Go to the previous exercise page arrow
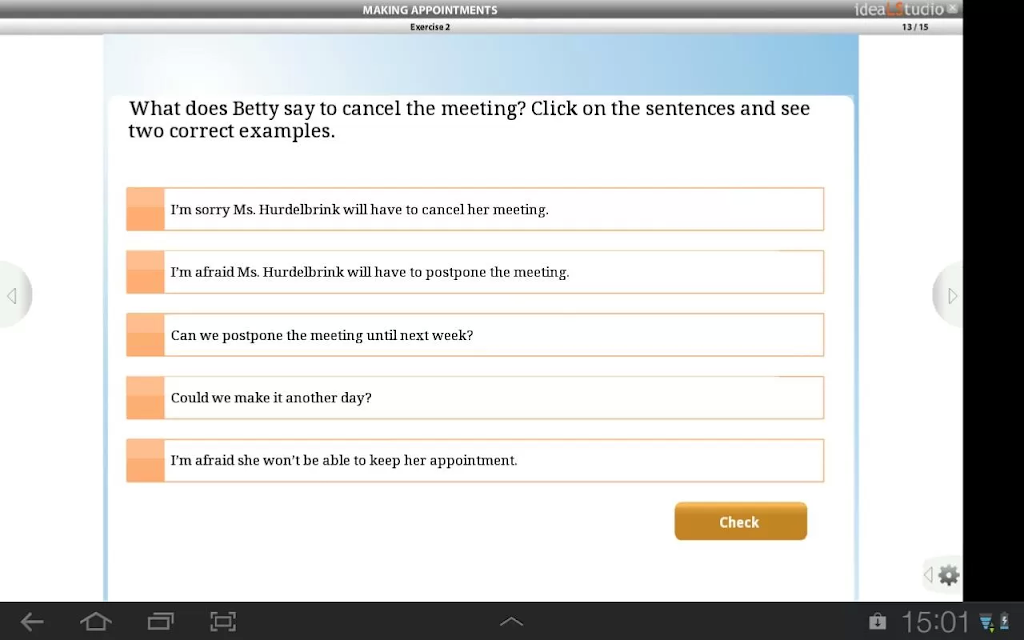Screen dimensions: 1024x640 pos(12,296)
